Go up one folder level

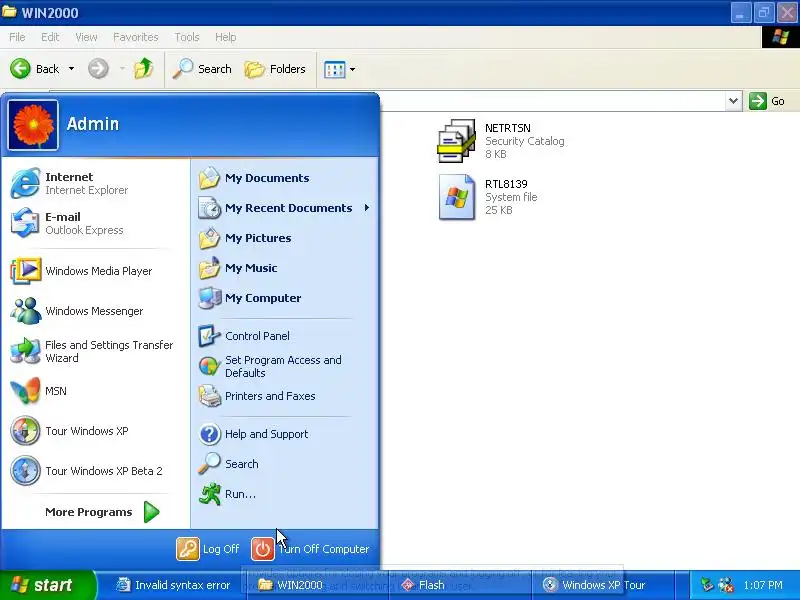[143, 69]
